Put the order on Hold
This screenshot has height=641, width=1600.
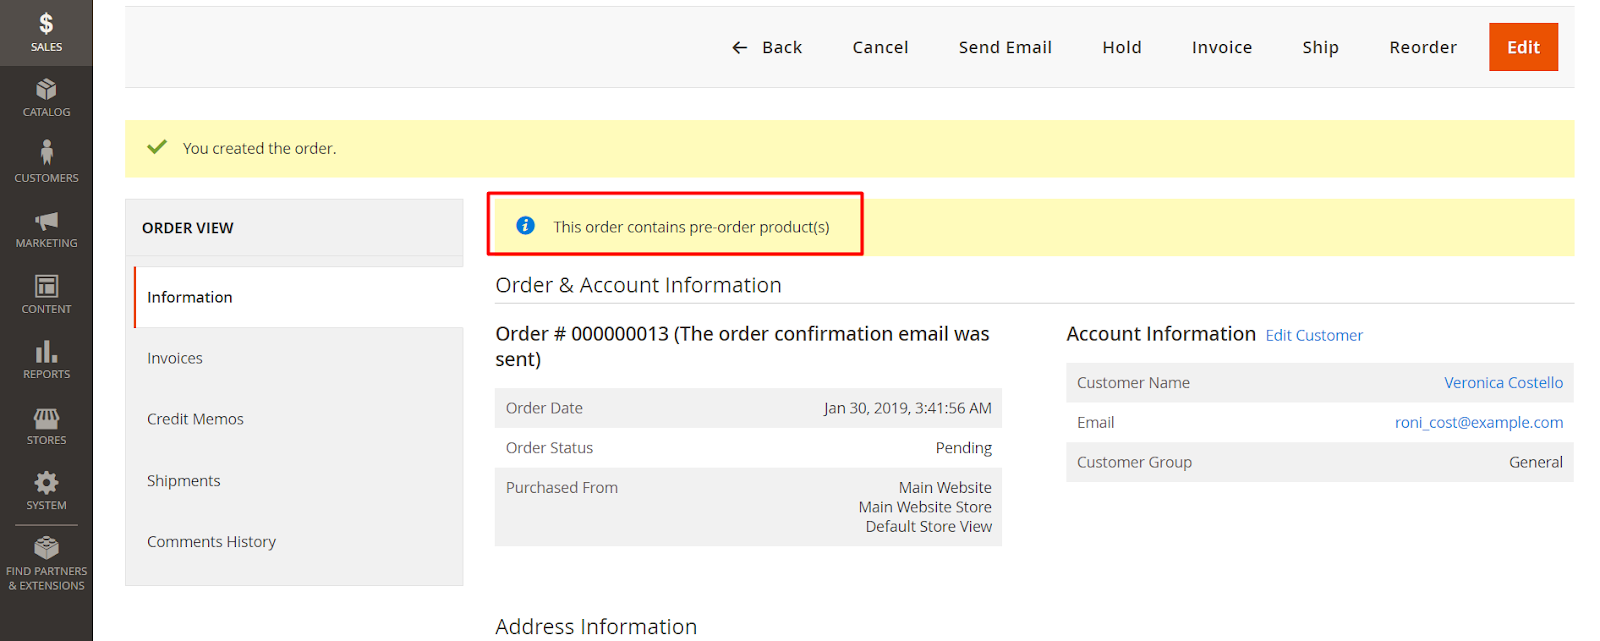click(x=1121, y=47)
